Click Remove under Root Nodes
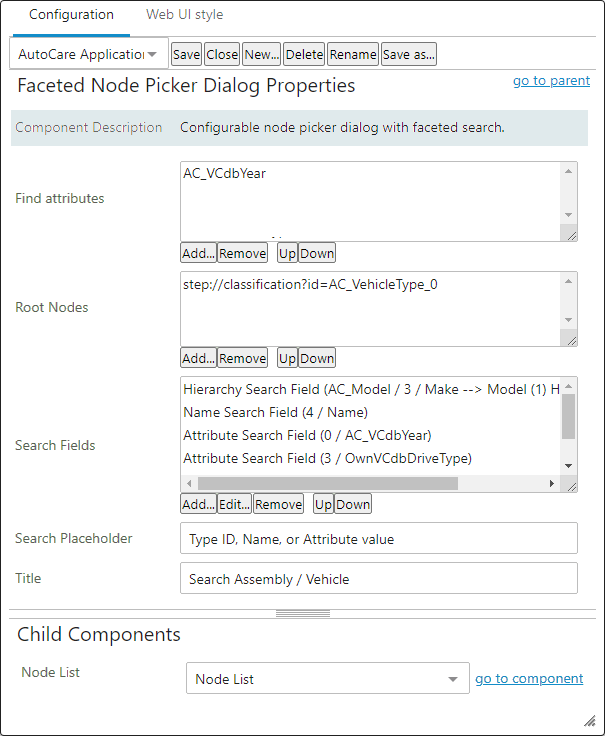 point(243,358)
